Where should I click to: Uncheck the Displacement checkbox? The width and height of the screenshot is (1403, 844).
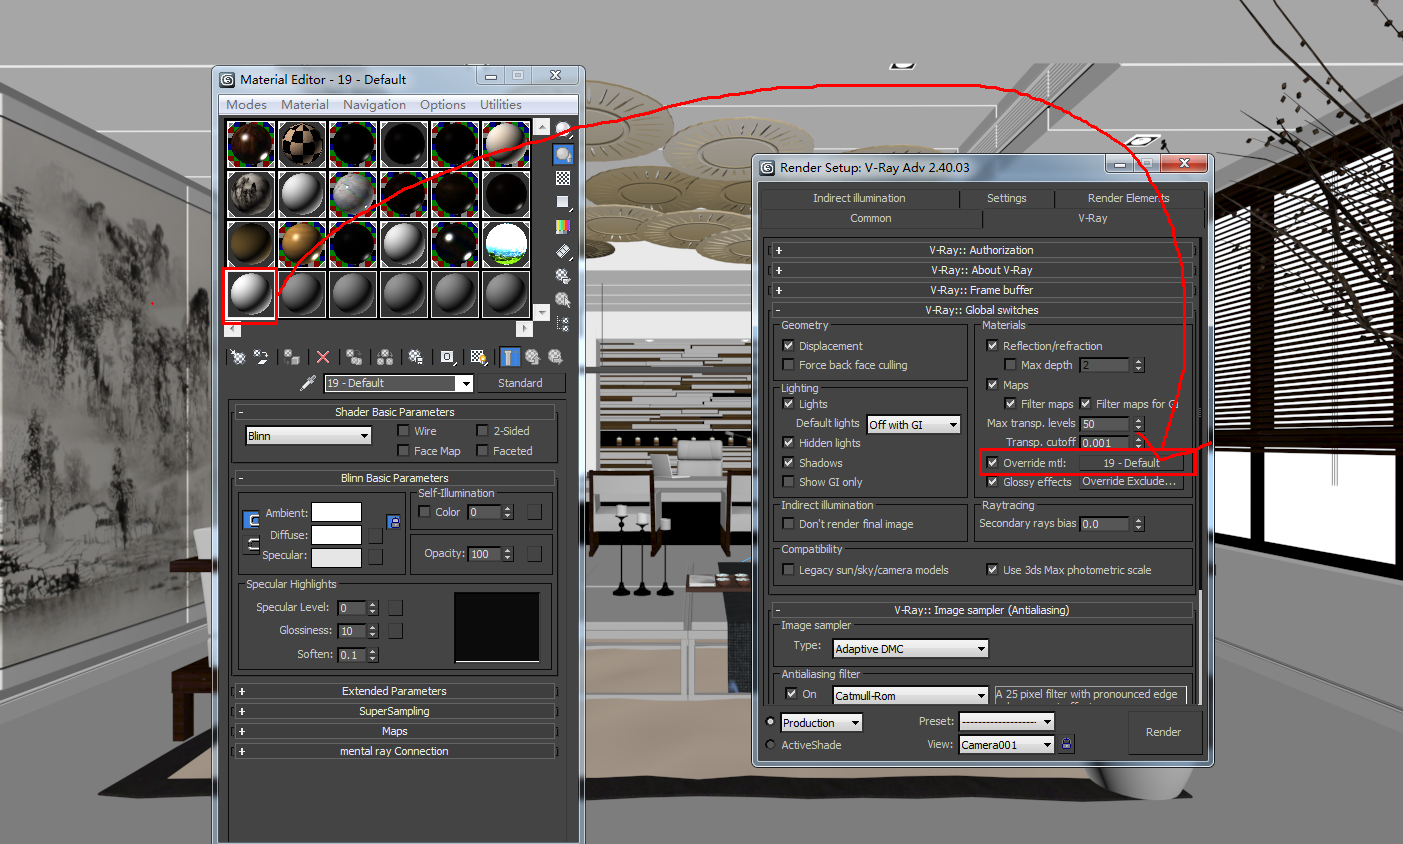(788, 346)
